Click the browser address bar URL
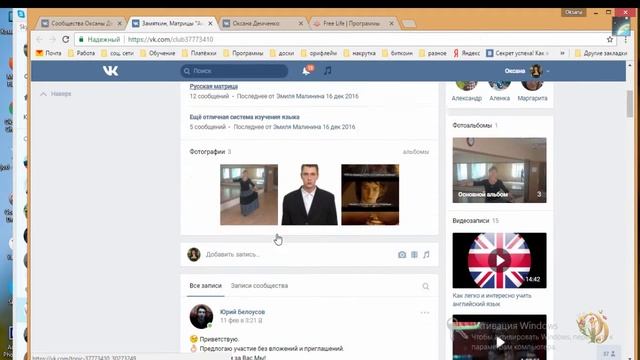640x360 pixels. 171,40
